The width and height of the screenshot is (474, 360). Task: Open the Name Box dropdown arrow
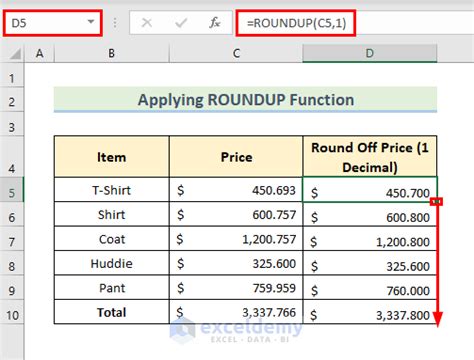(x=91, y=22)
